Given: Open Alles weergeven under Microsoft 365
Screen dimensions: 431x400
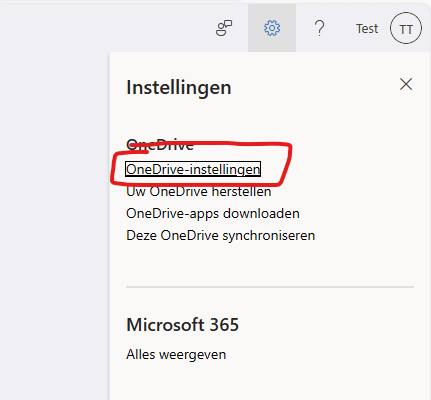Looking at the screenshot, I should [176, 354].
